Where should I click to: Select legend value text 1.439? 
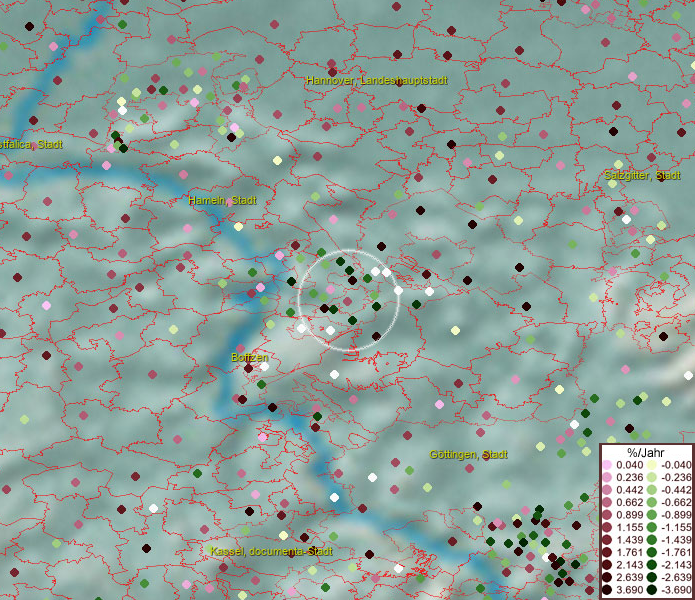629,540
